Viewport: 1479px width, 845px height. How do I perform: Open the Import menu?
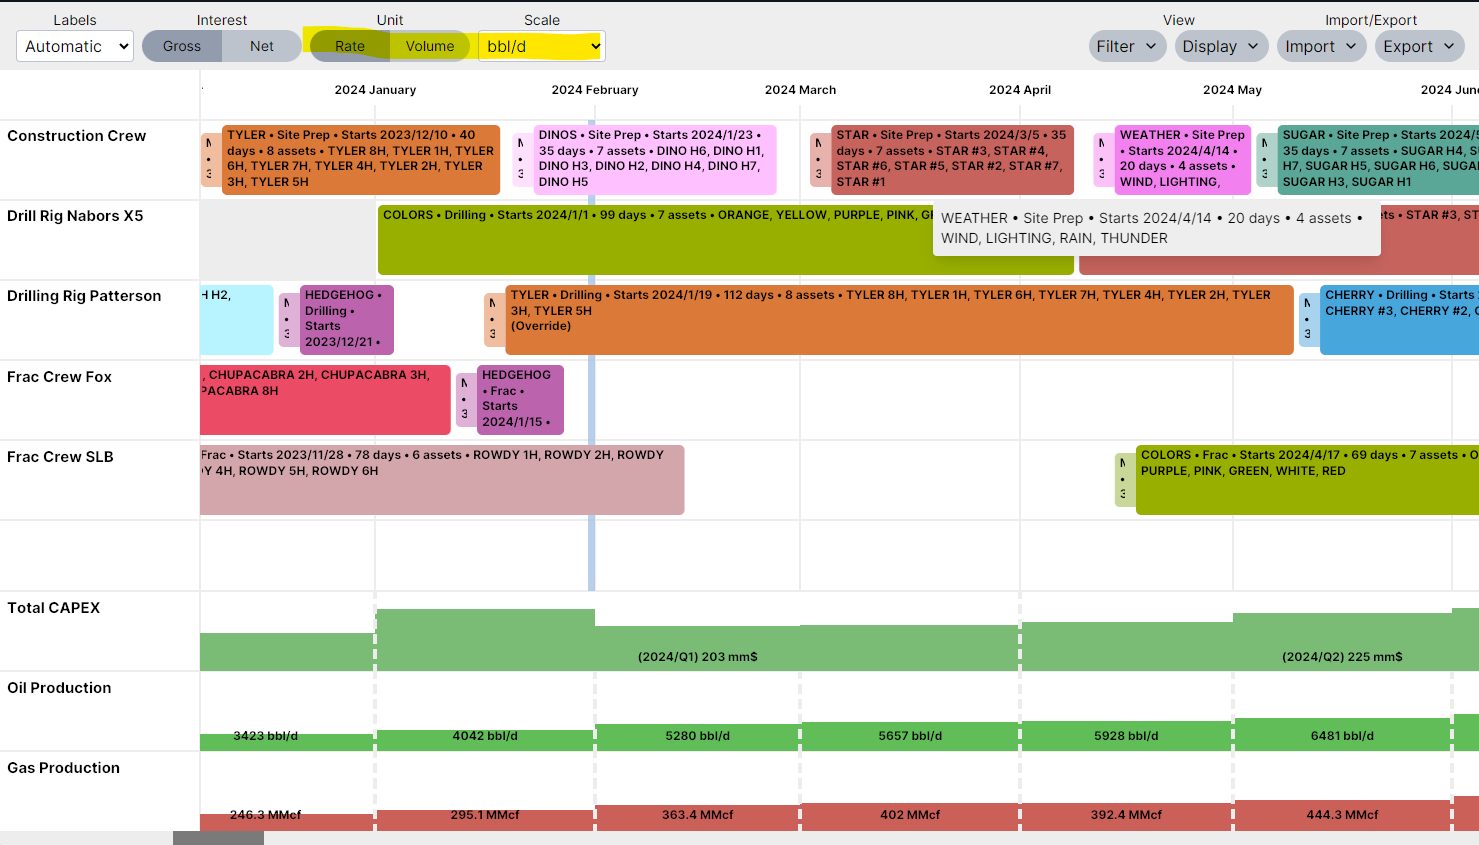point(1322,46)
